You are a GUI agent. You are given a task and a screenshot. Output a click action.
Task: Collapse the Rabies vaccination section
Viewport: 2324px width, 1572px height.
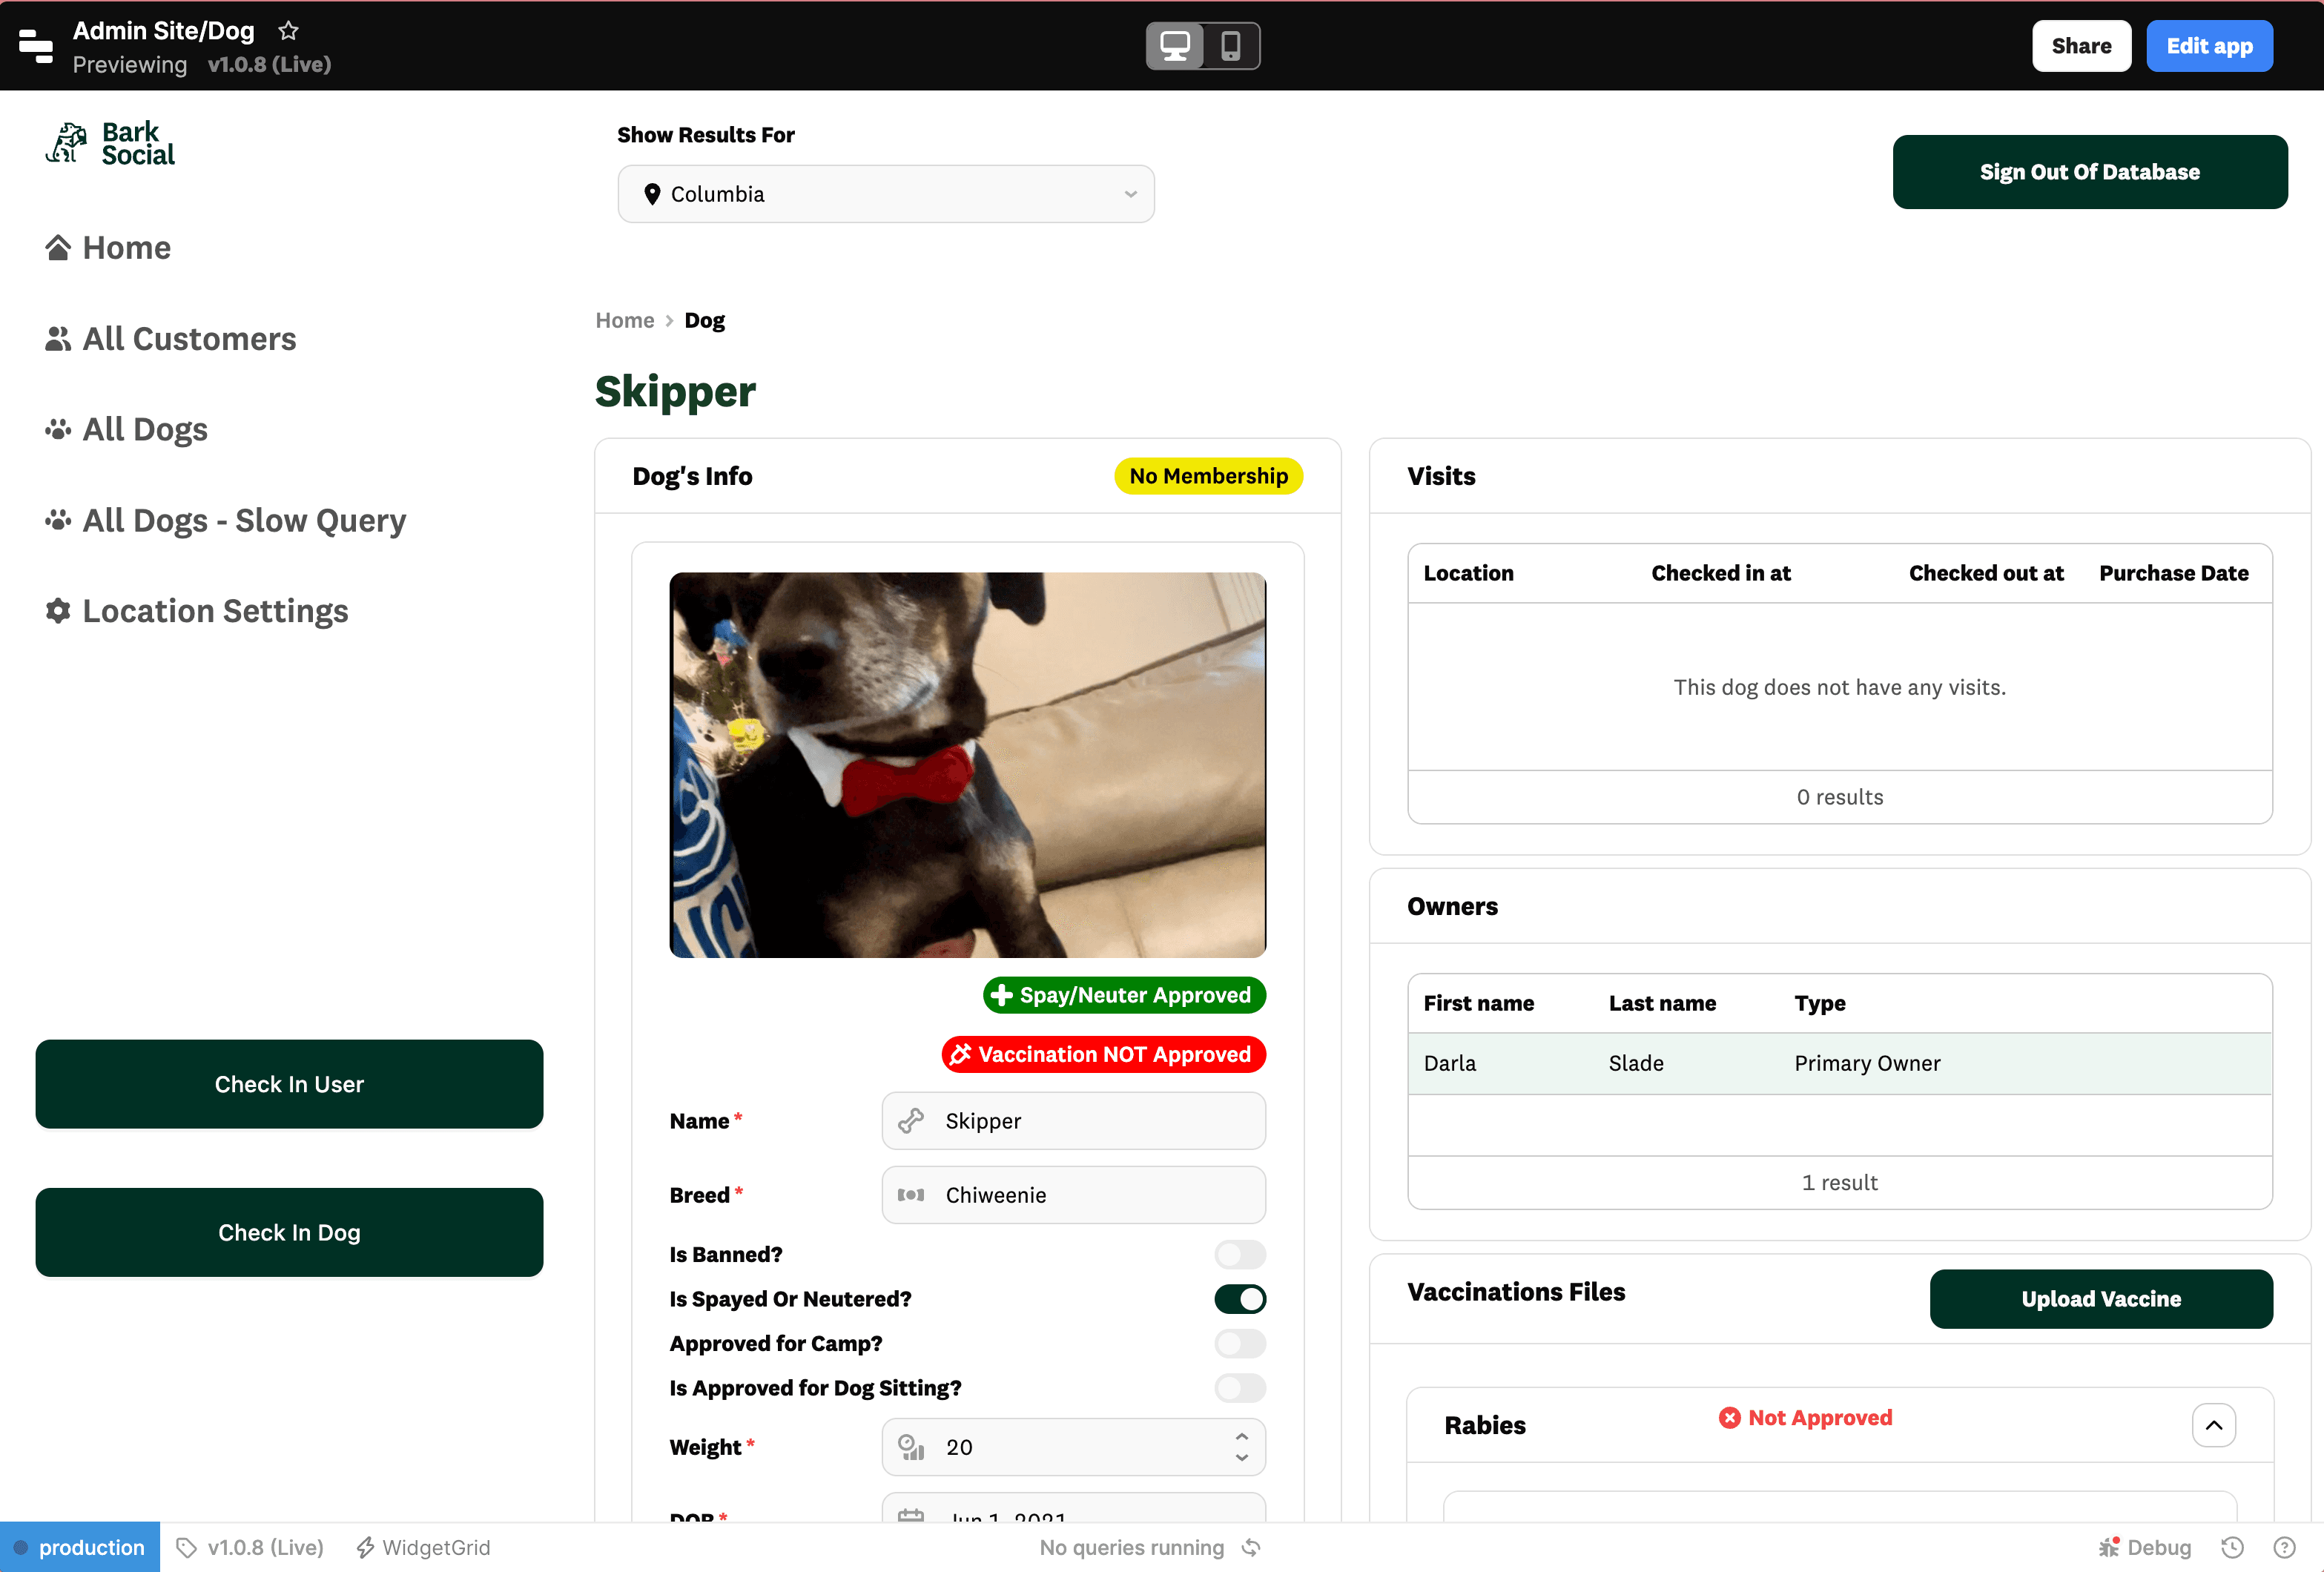click(x=2214, y=1425)
